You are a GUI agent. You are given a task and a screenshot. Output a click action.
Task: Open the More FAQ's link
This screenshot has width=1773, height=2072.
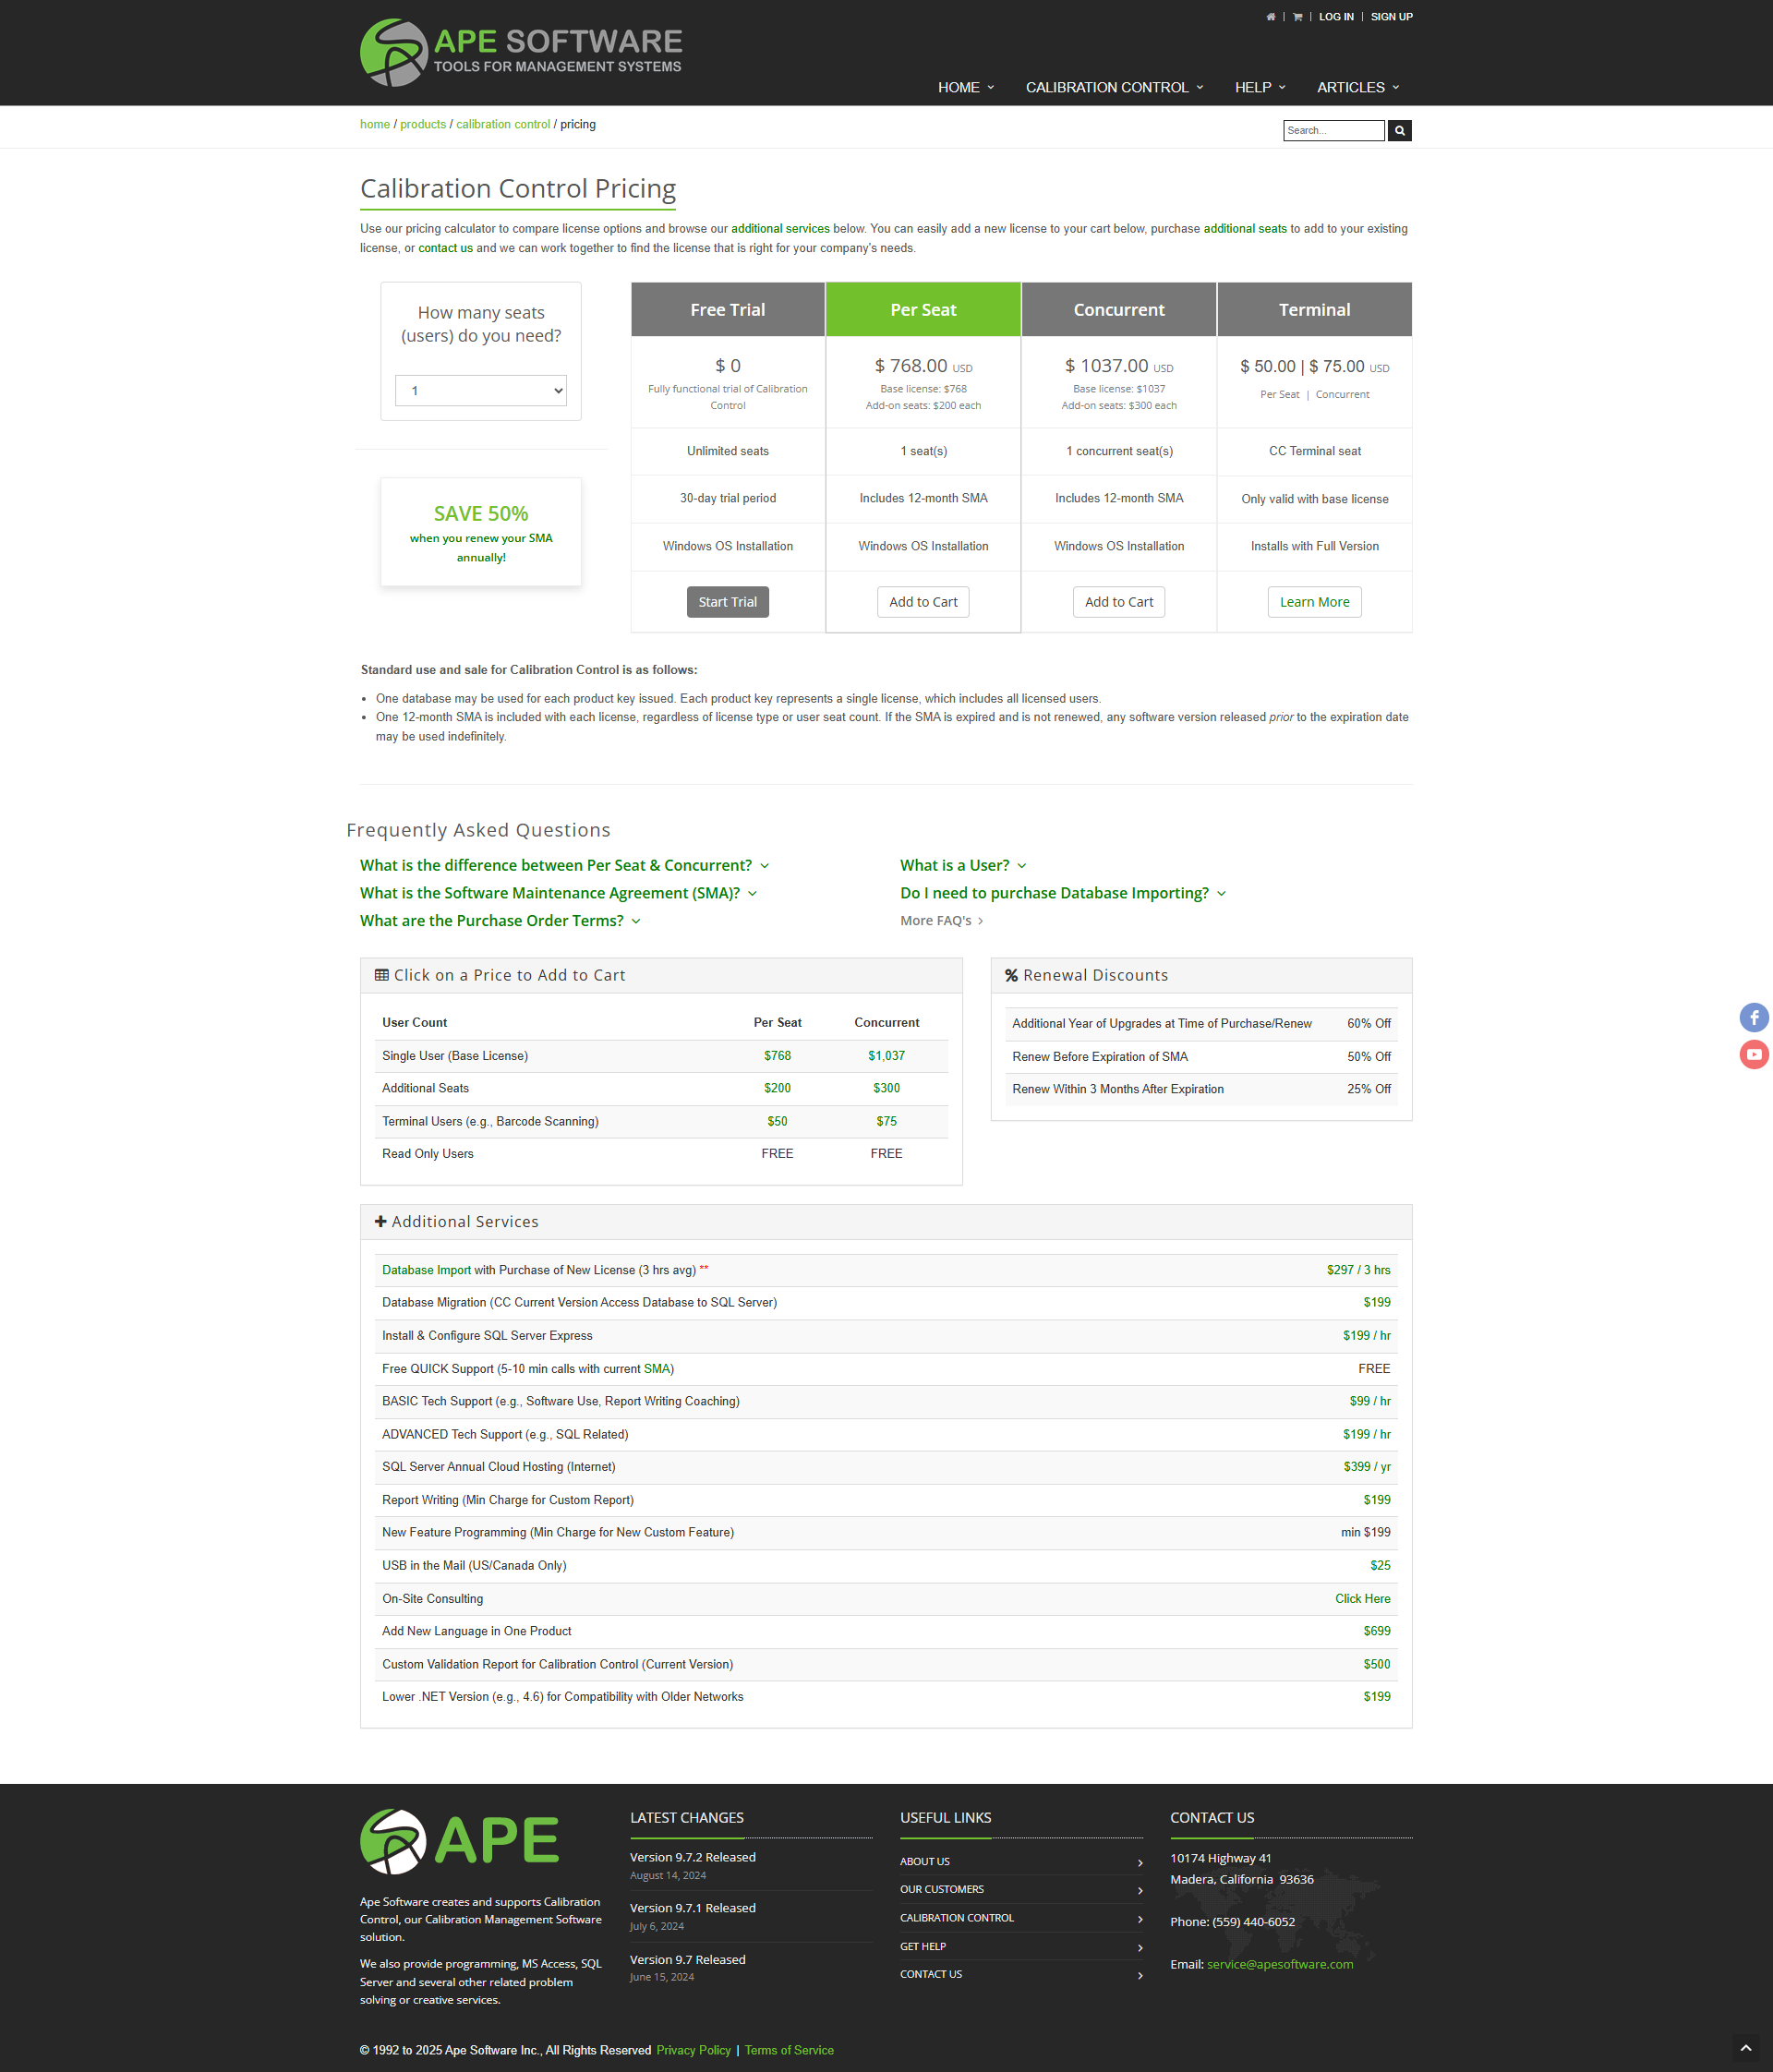tap(940, 921)
